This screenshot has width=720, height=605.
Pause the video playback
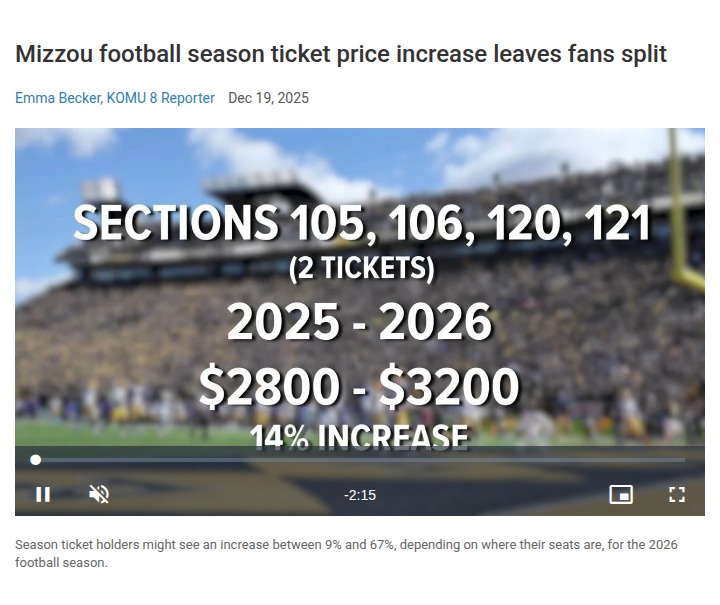(43, 494)
